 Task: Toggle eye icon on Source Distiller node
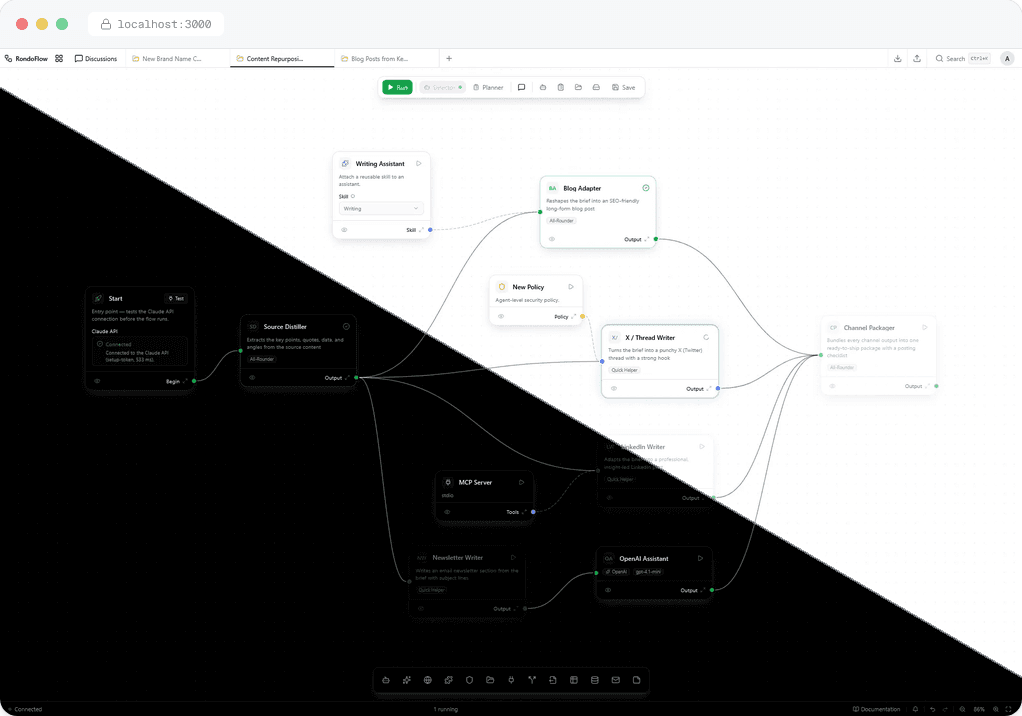[252, 378]
